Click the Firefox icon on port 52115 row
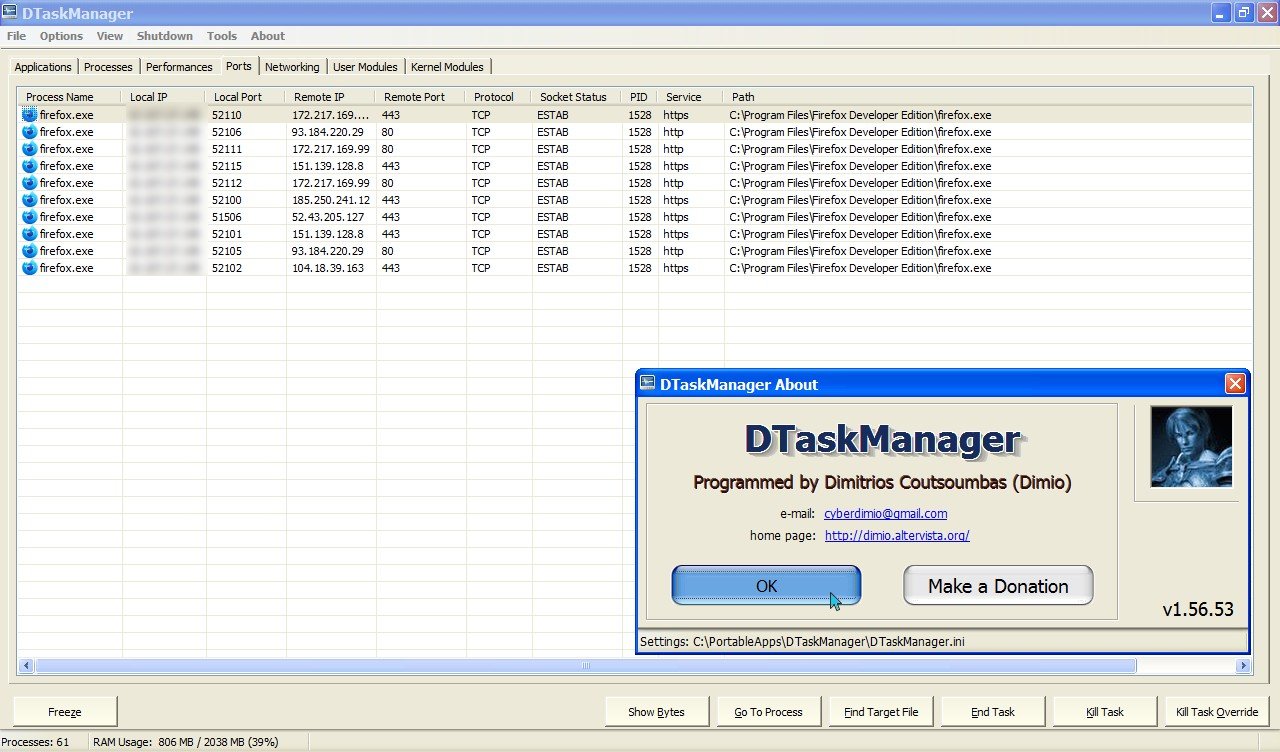Viewport: 1280px width, 752px height. coord(29,166)
